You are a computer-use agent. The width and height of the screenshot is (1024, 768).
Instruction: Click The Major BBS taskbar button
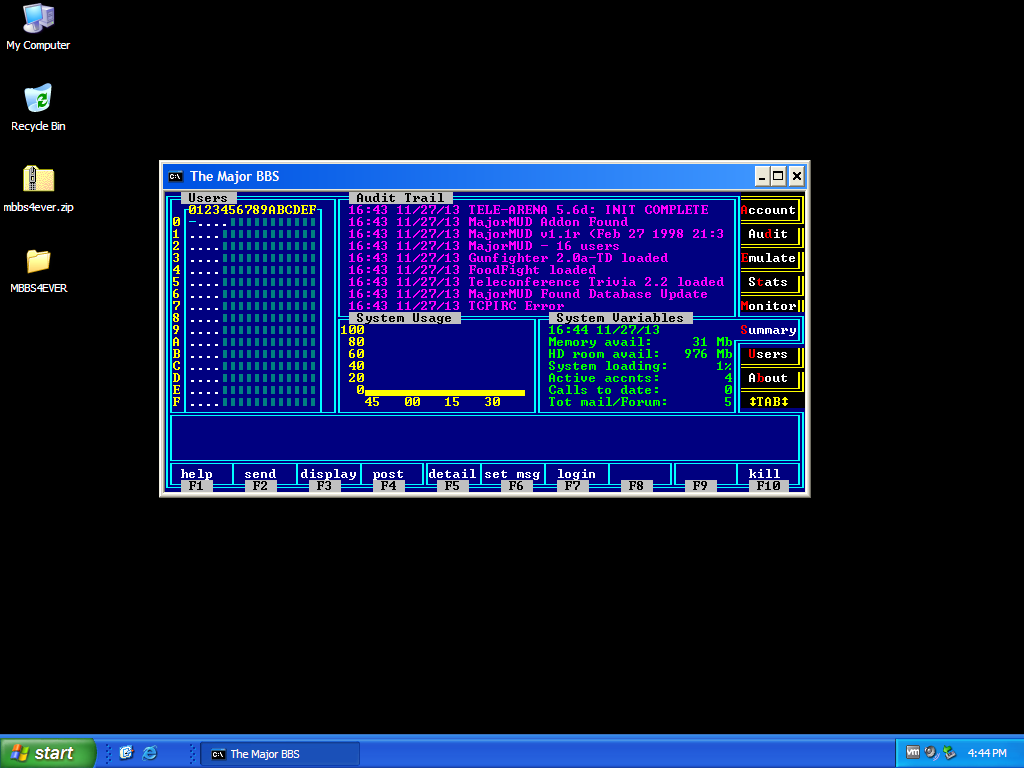(280, 754)
